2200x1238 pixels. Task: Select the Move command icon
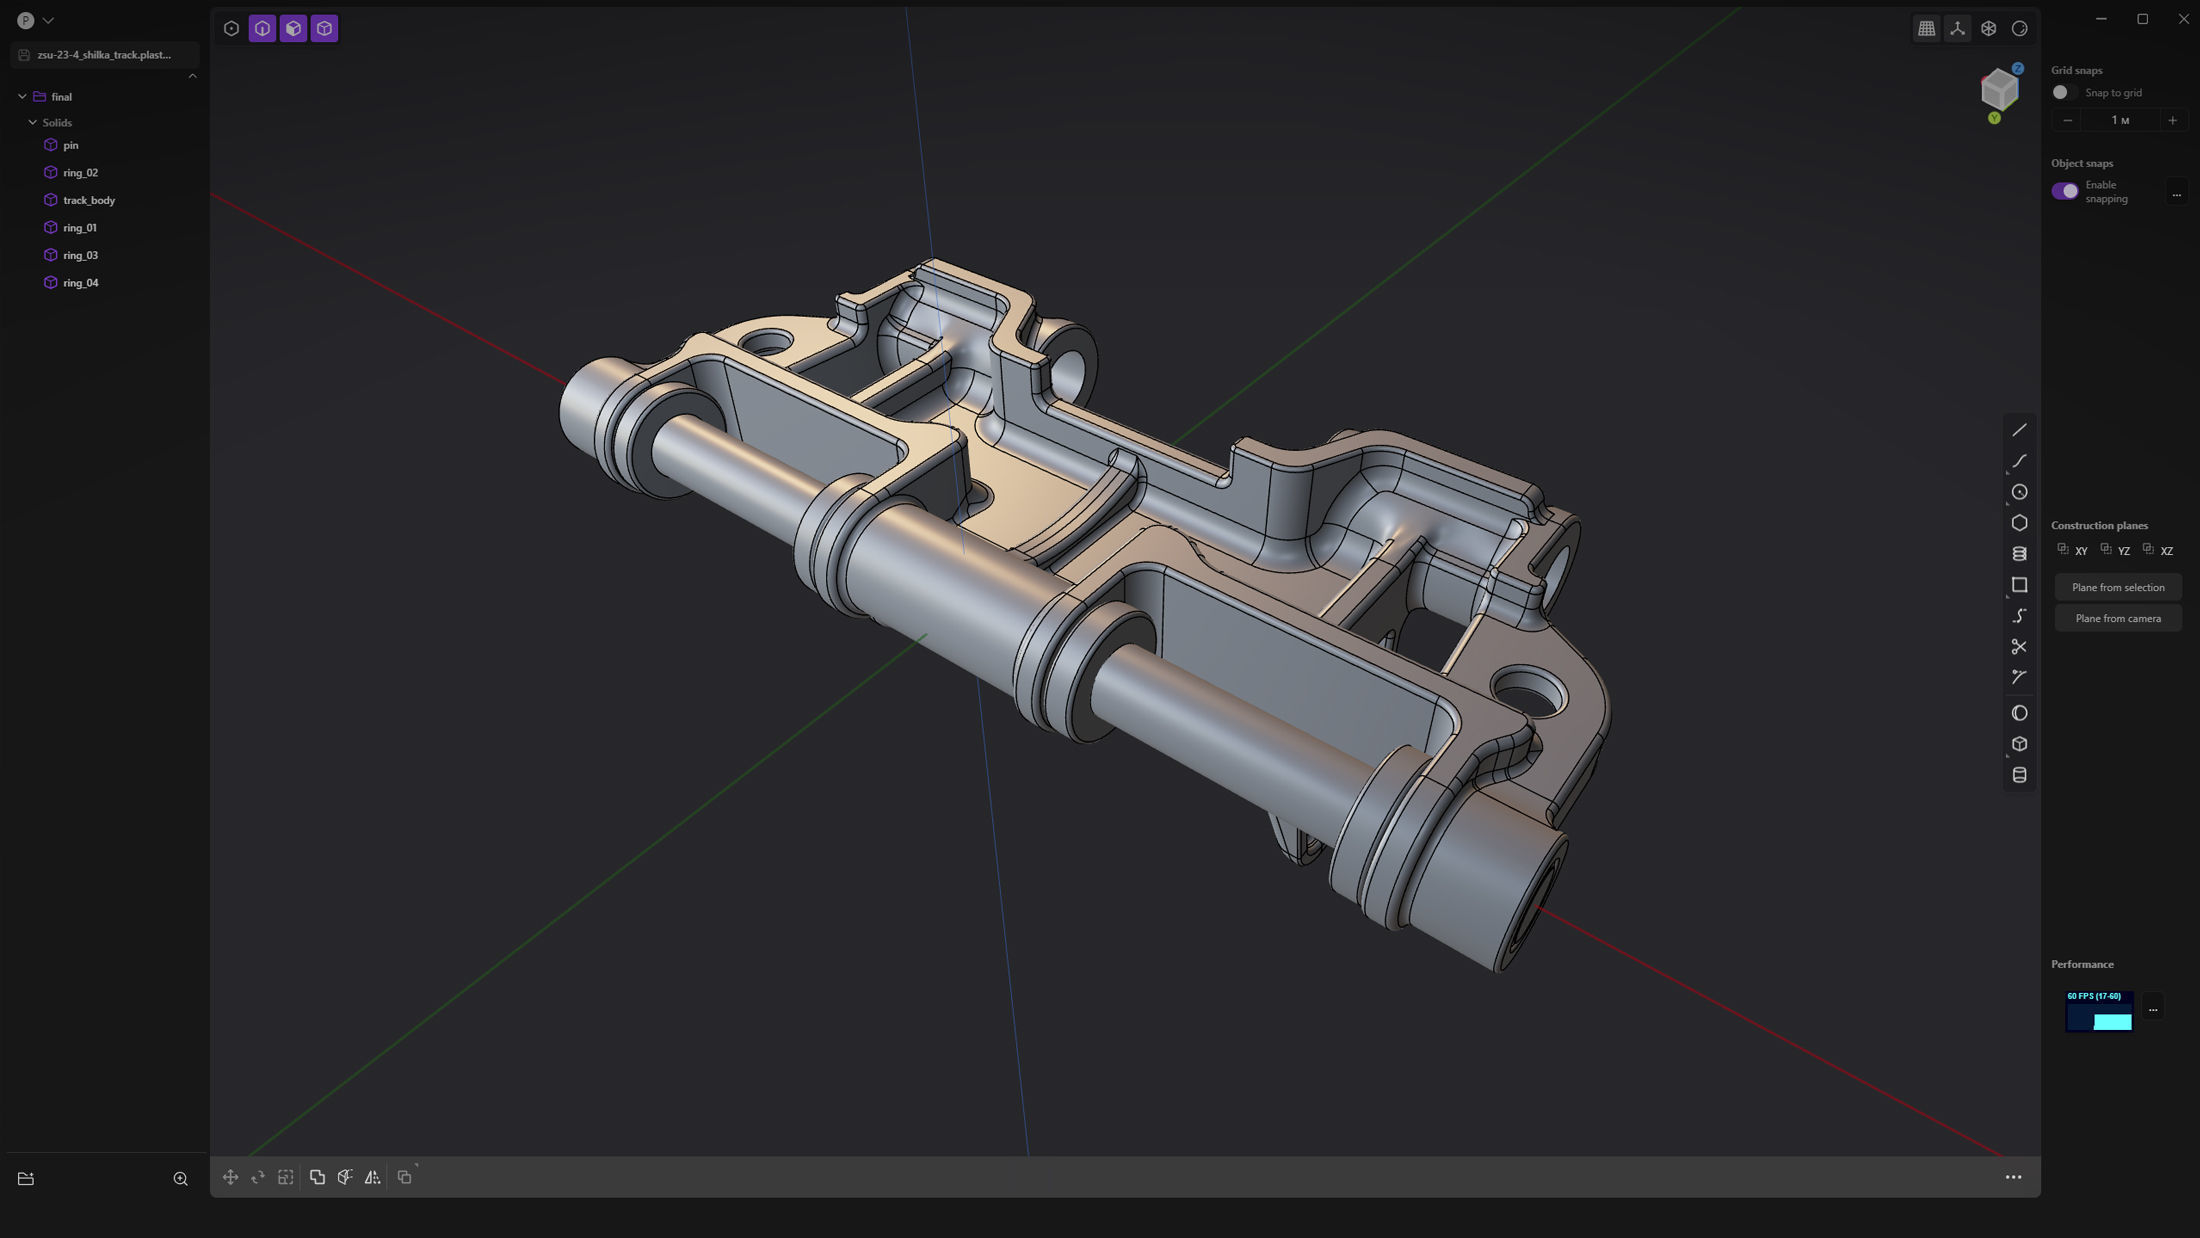(x=230, y=1178)
